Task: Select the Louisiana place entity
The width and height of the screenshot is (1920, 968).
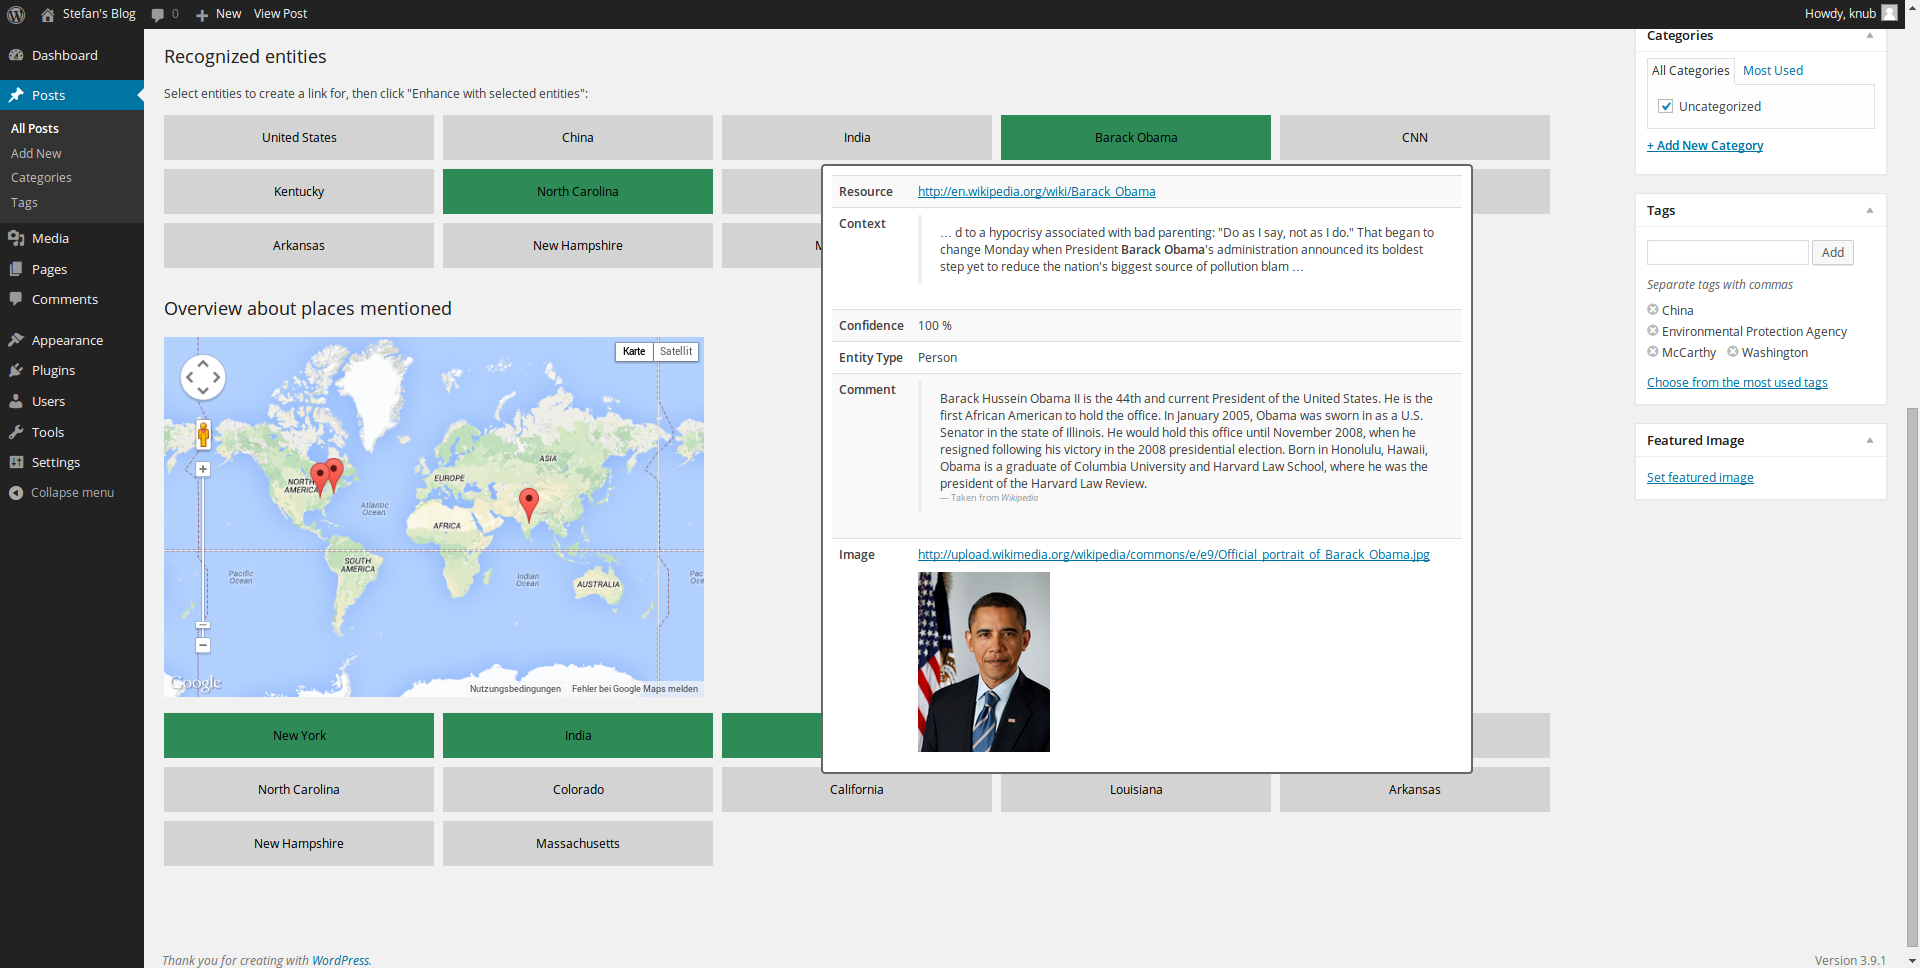Action: pos(1136,791)
